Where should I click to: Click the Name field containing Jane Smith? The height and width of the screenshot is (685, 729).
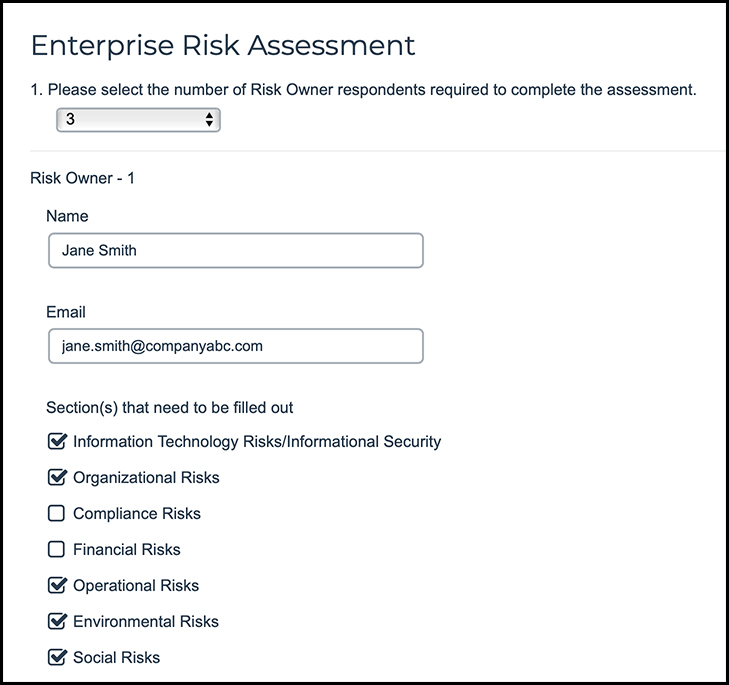pos(235,250)
